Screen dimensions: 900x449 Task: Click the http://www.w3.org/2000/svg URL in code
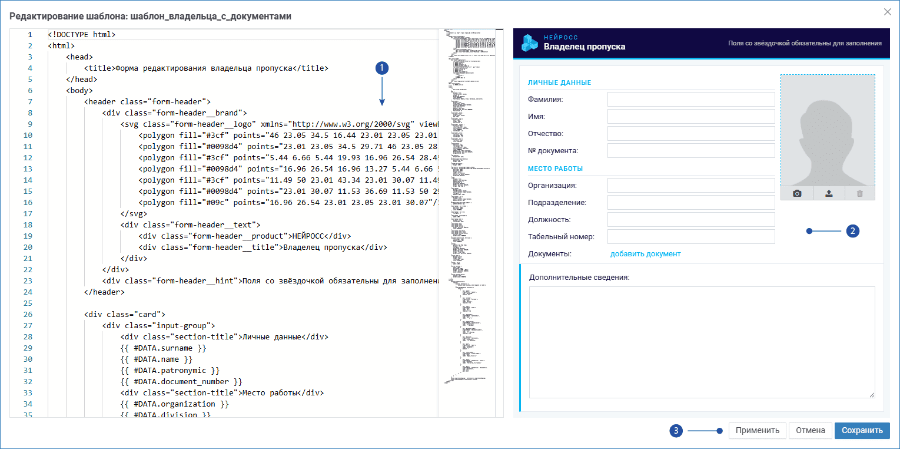point(350,124)
